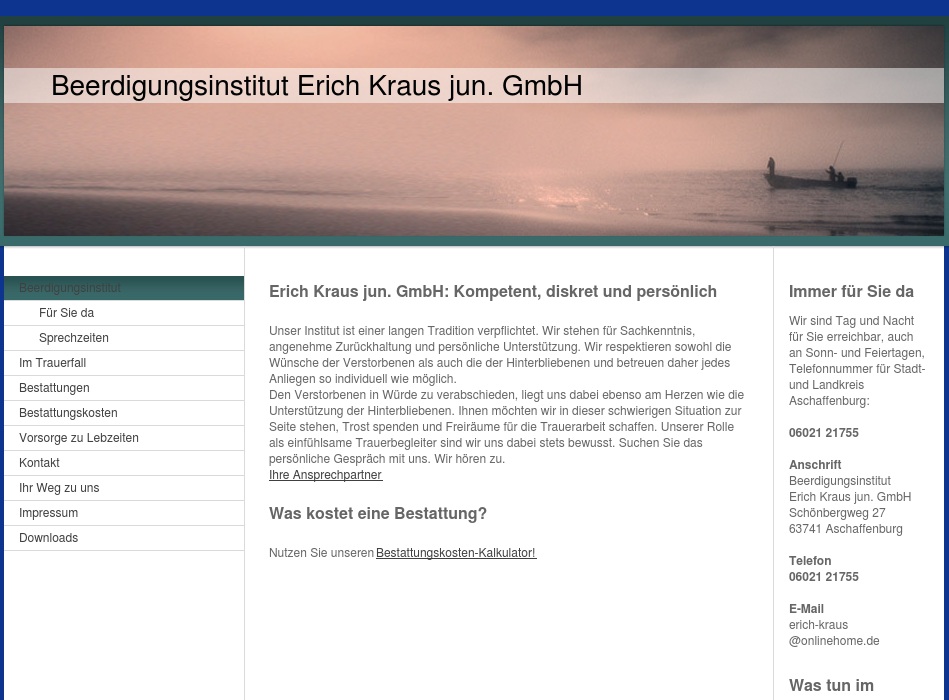Image resolution: width=949 pixels, height=700 pixels.
Task: Navigate to Im Trauerfall
Action: [x=52, y=362]
